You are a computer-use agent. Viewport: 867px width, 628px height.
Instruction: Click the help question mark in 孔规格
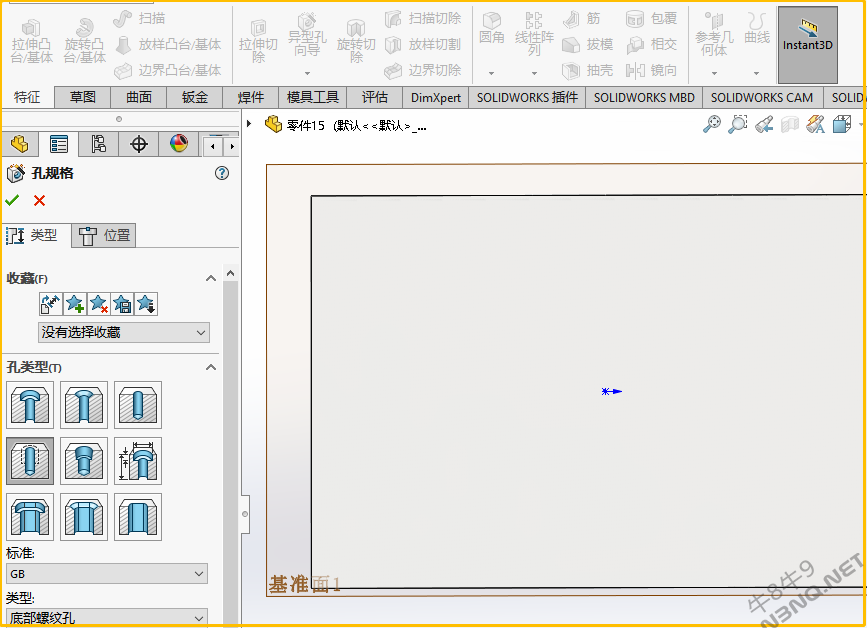pos(222,173)
